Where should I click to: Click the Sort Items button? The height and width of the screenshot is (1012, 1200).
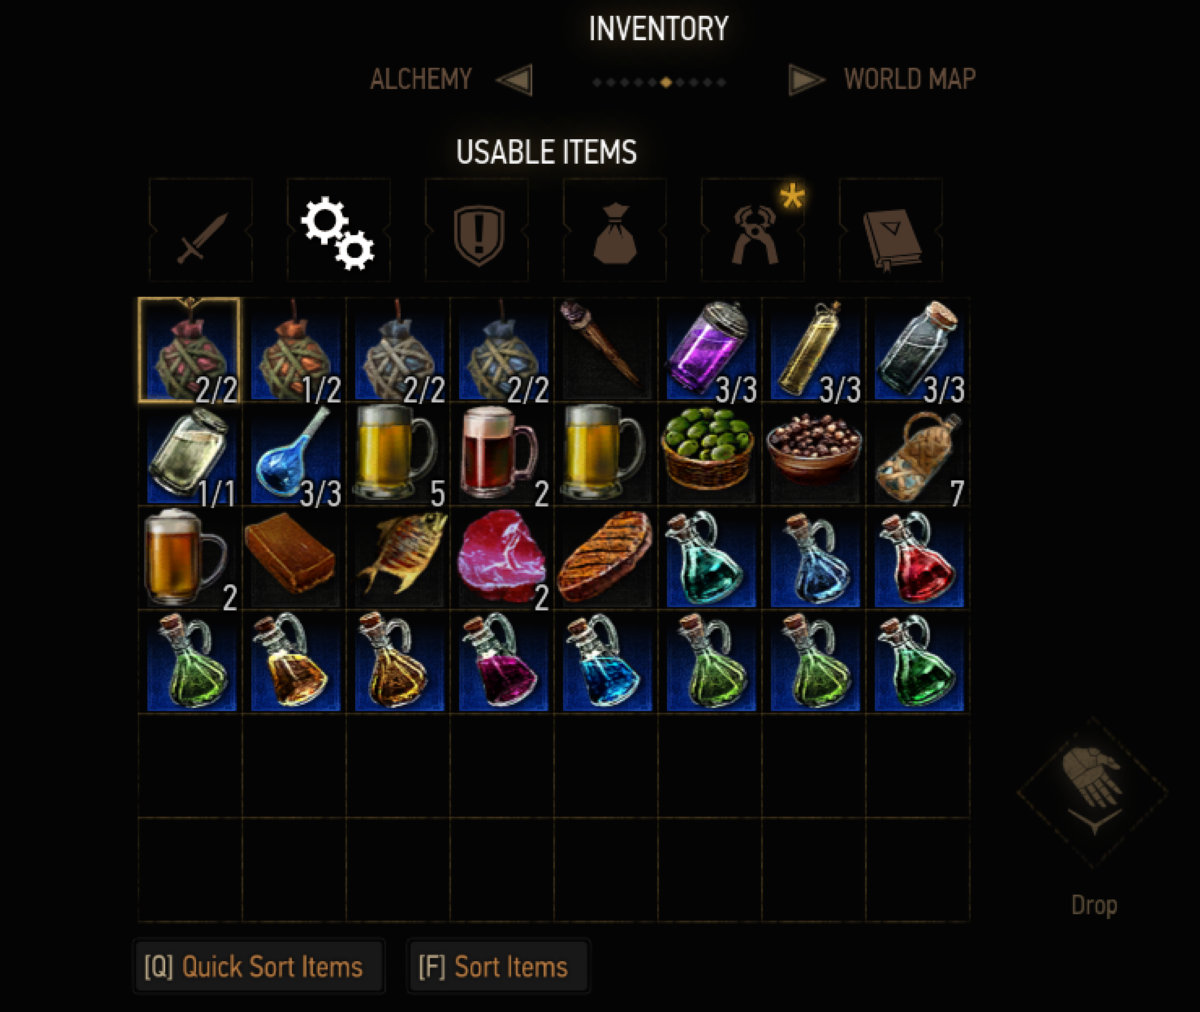pyautogui.click(x=498, y=966)
